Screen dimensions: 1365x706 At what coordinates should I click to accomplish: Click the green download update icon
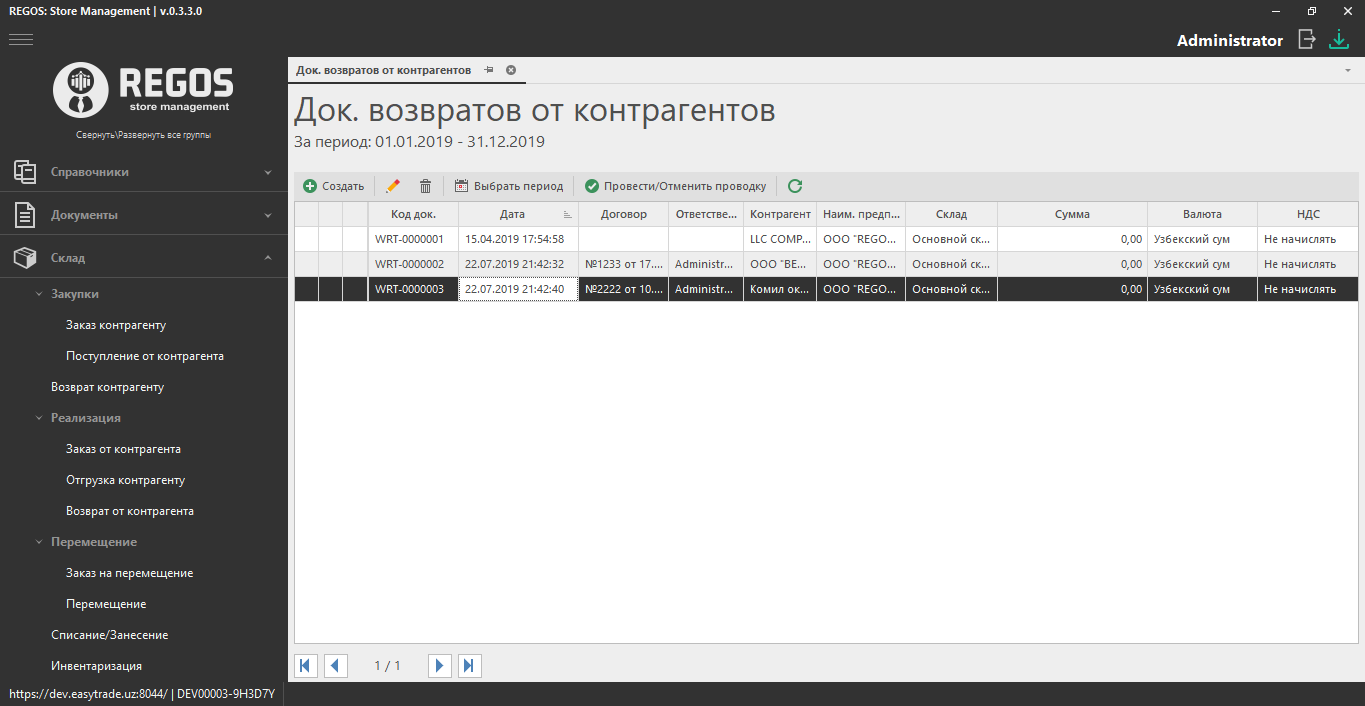pyautogui.click(x=1338, y=40)
